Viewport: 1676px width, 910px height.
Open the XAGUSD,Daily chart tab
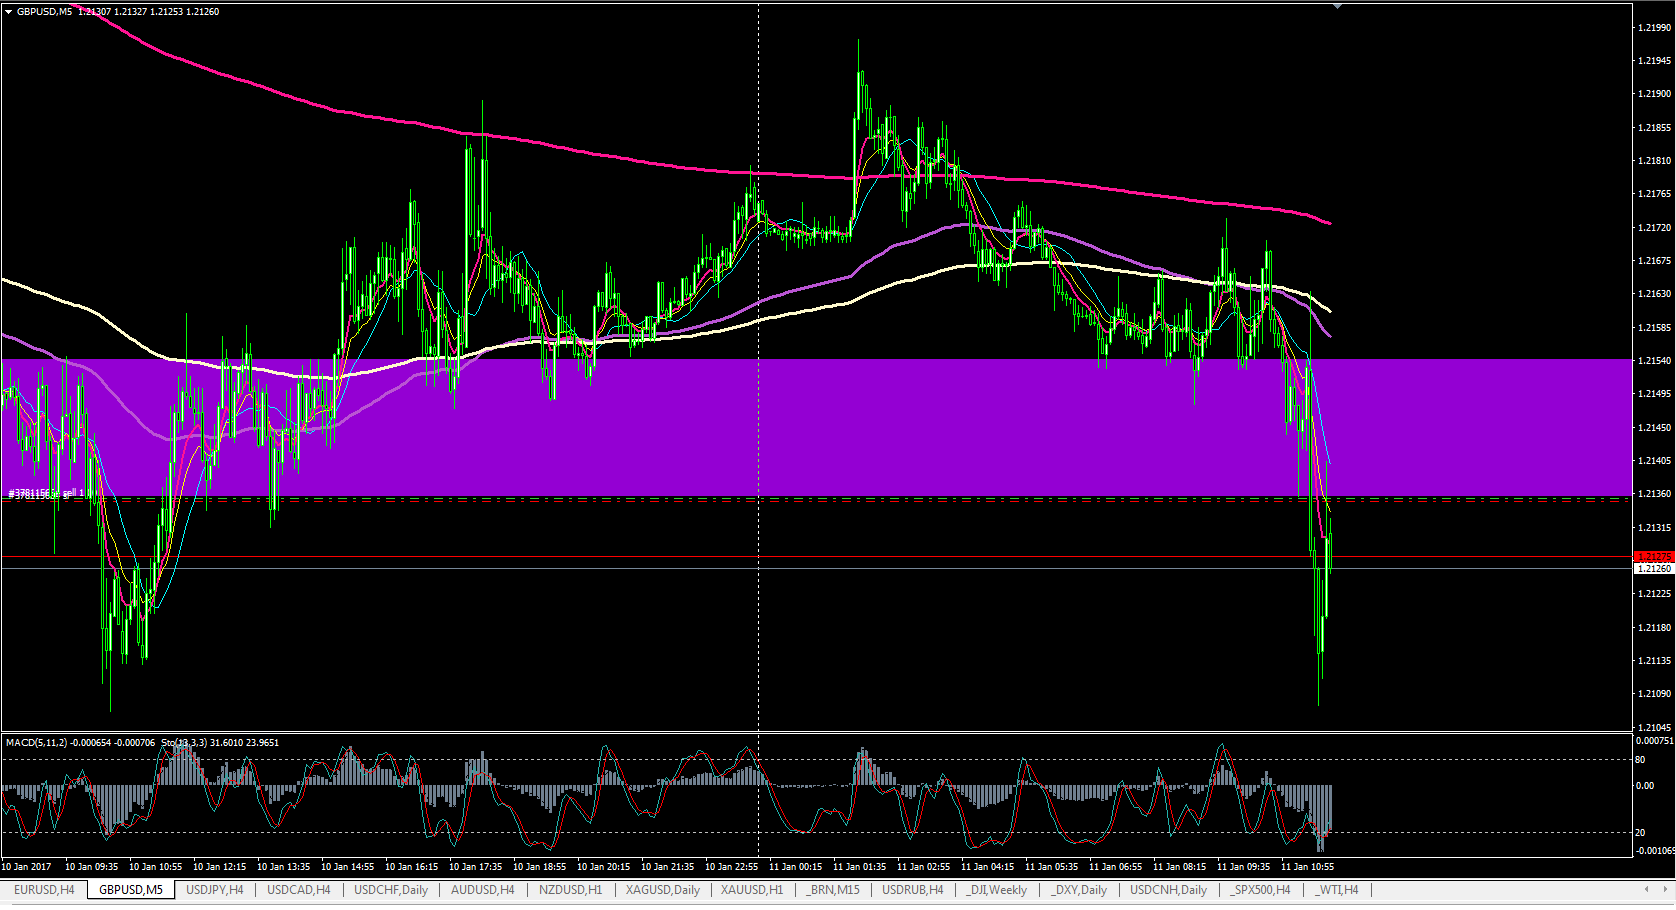(663, 890)
